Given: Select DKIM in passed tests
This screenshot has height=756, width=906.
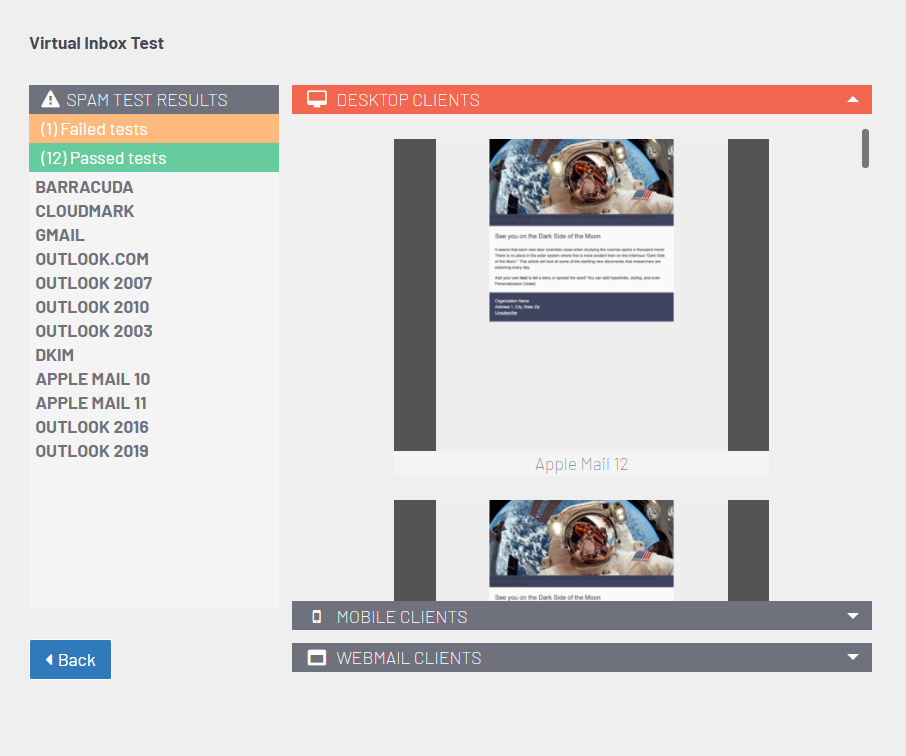Looking at the screenshot, I should click(55, 355).
